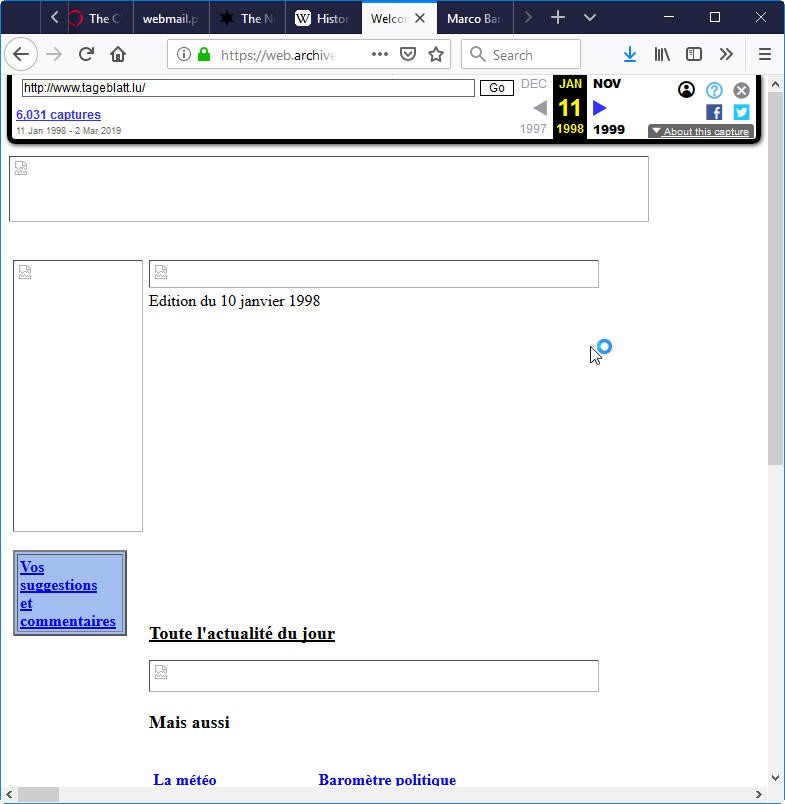
Task: Open Vos suggestions et commentaires link
Action: coord(68,594)
